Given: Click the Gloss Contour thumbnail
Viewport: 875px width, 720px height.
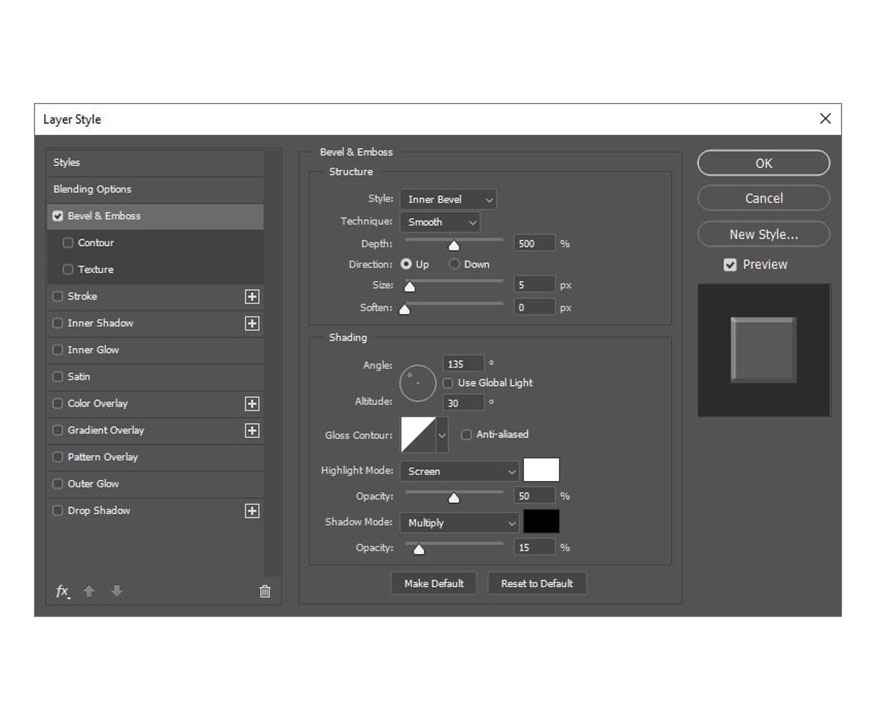Looking at the screenshot, I should click(419, 434).
